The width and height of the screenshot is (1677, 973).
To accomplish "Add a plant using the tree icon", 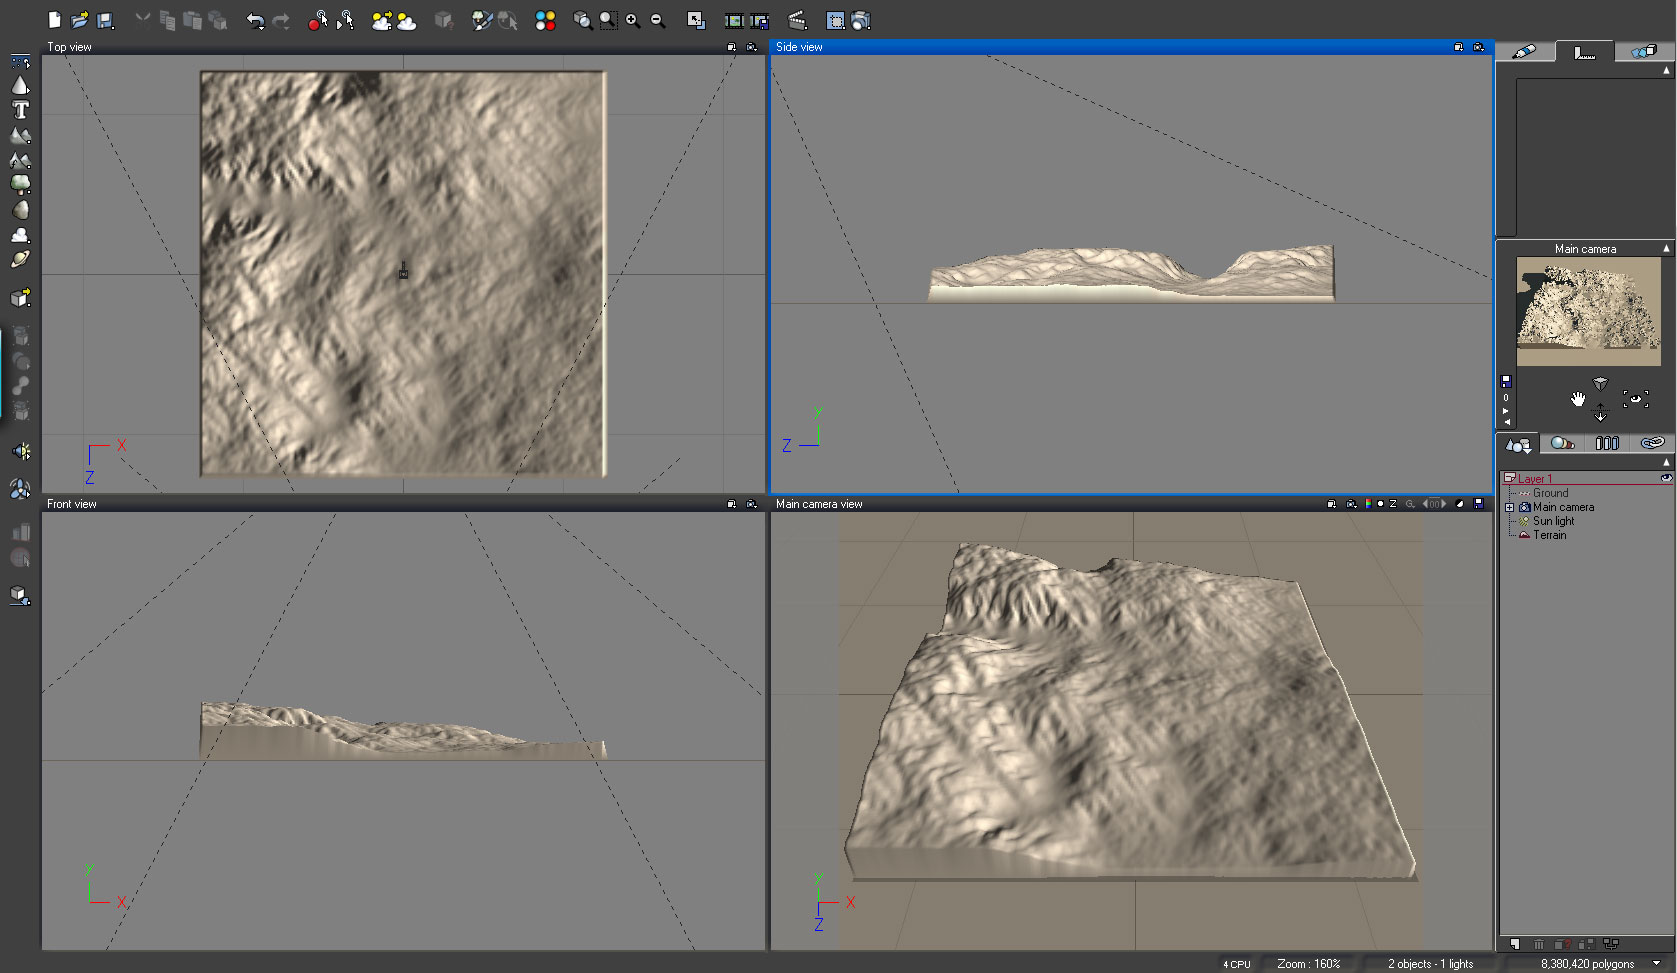I will click(x=20, y=185).
